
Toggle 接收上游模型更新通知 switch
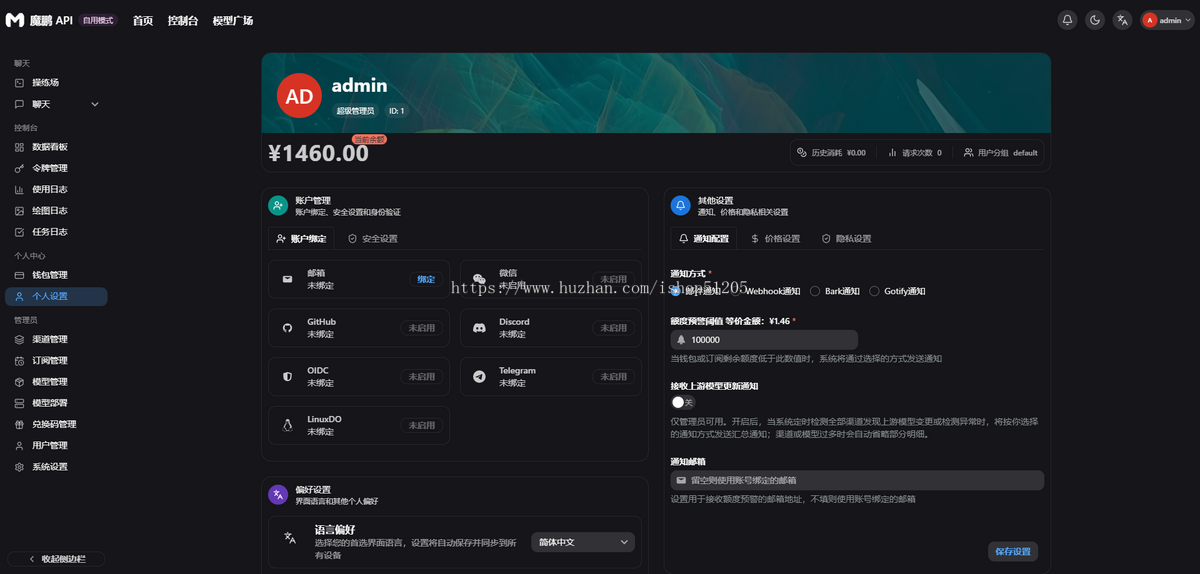click(x=683, y=402)
